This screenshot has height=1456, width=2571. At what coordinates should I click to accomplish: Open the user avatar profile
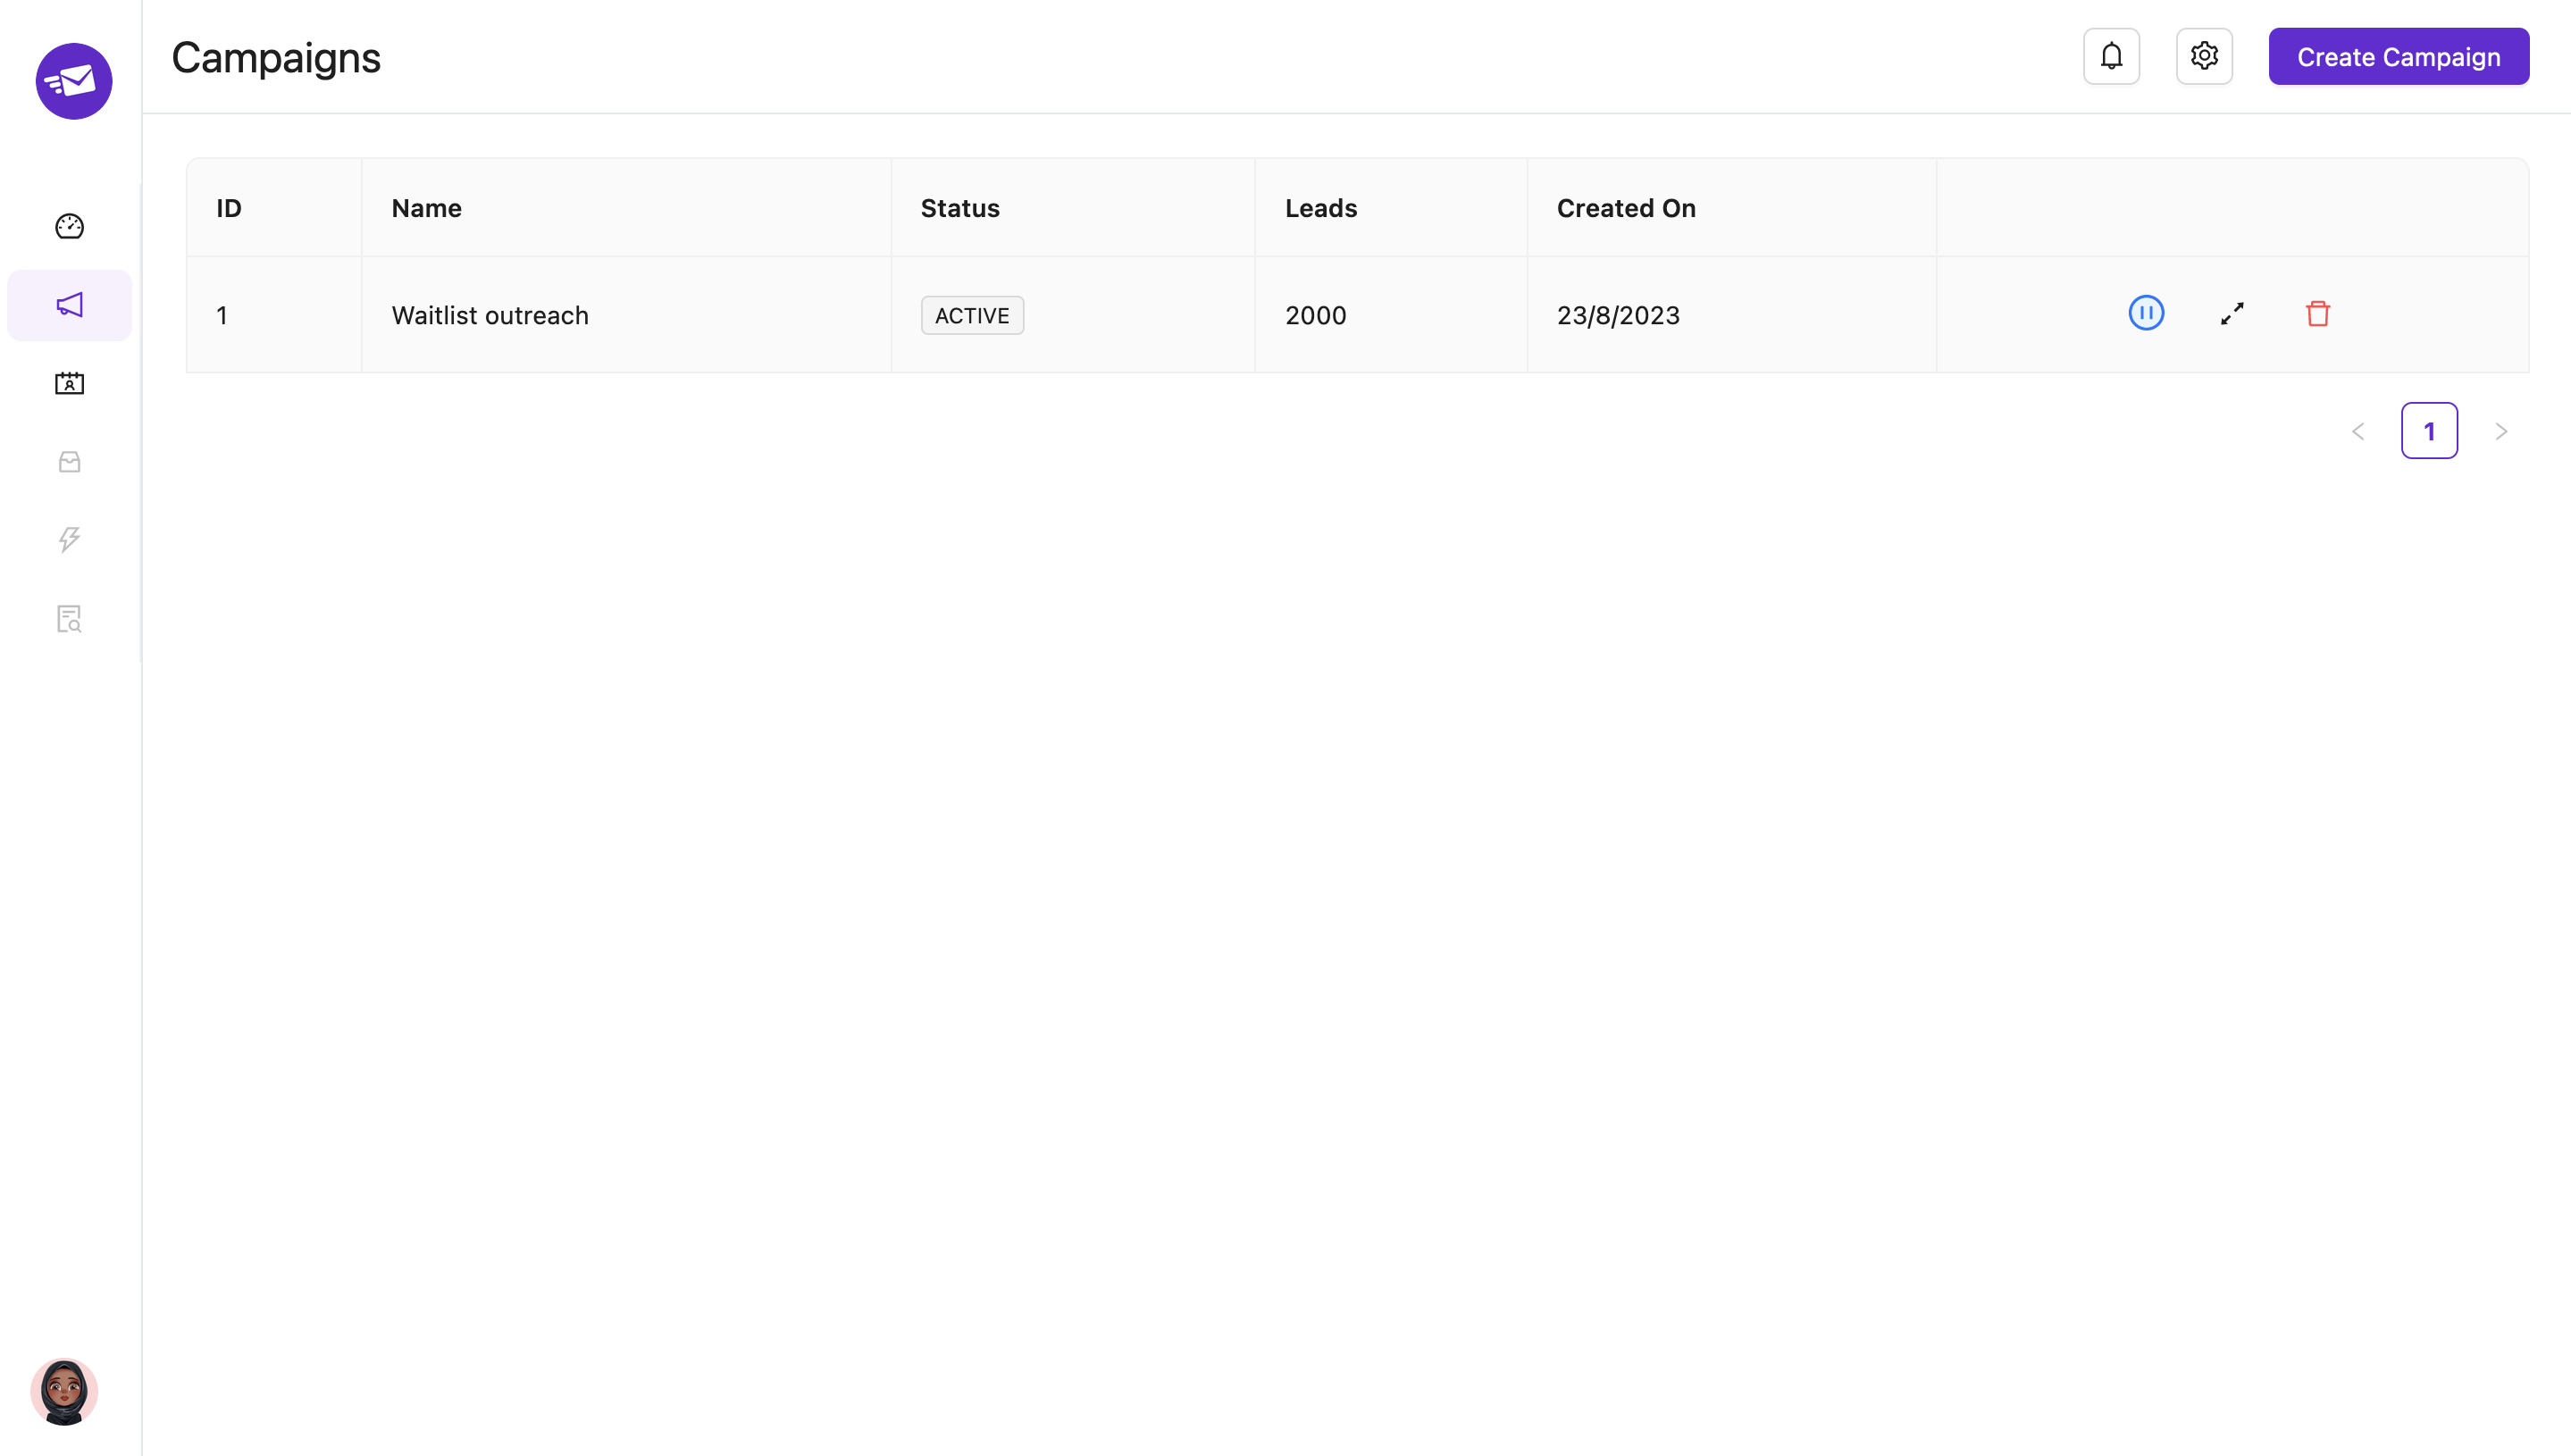tap(64, 1391)
